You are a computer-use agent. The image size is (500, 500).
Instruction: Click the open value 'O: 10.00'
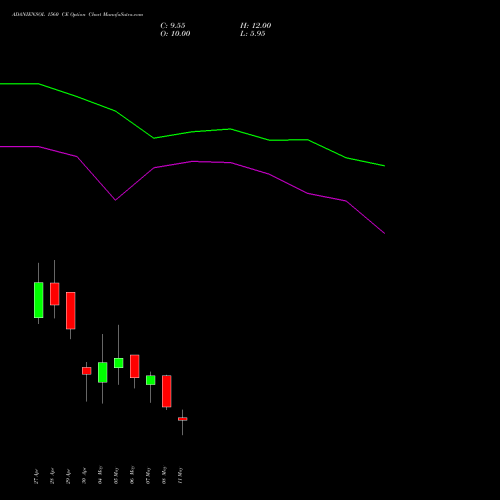(x=175, y=34)
